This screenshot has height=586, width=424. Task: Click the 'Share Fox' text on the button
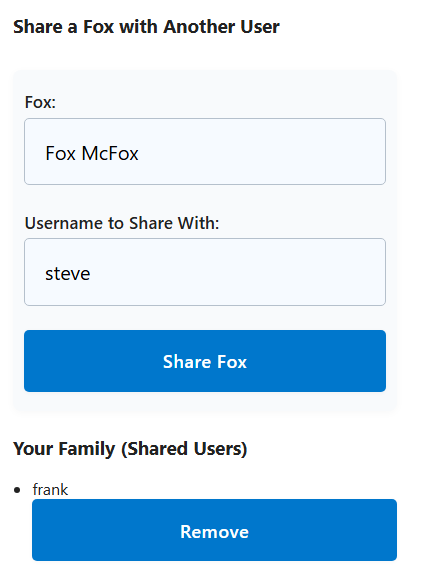[205, 362]
